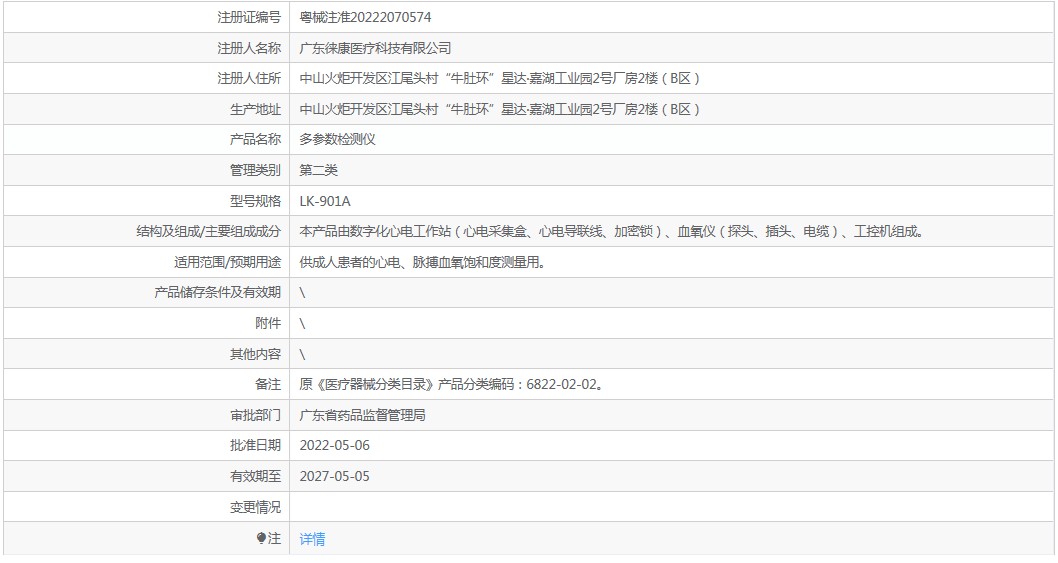Select the structure description starting 本产品由数字化心电工作站
Image resolution: width=1058 pixels, height=563 pixels.
tap(611, 232)
